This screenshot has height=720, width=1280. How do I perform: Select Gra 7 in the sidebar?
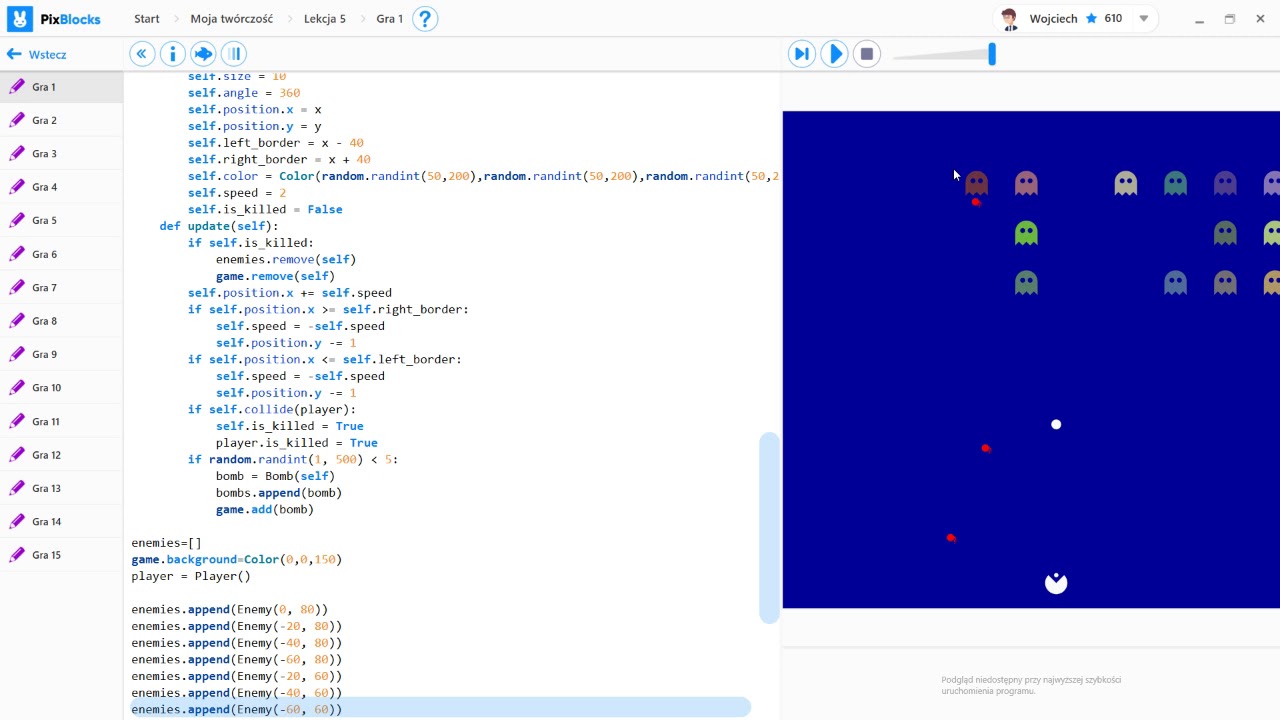coord(61,287)
